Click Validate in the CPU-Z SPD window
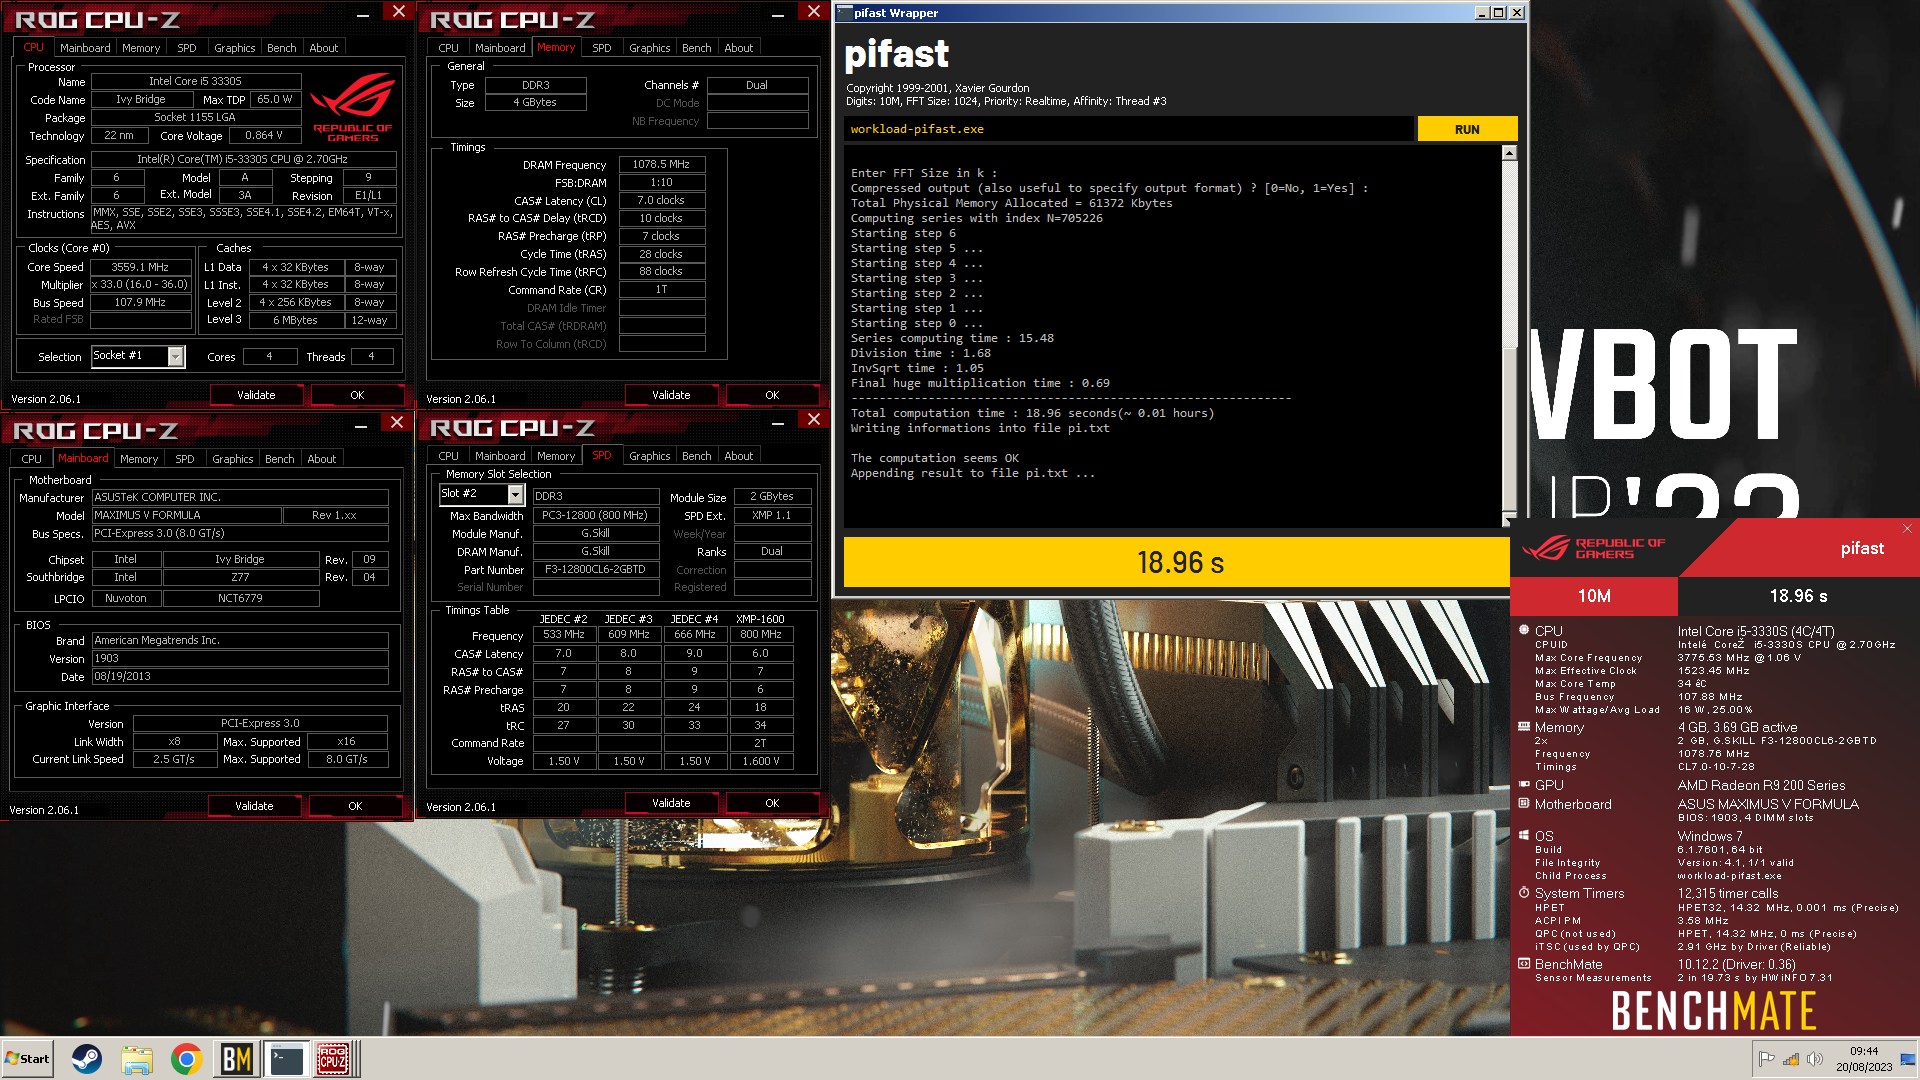This screenshot has height=1080, width=1920. tap(671, 803)
